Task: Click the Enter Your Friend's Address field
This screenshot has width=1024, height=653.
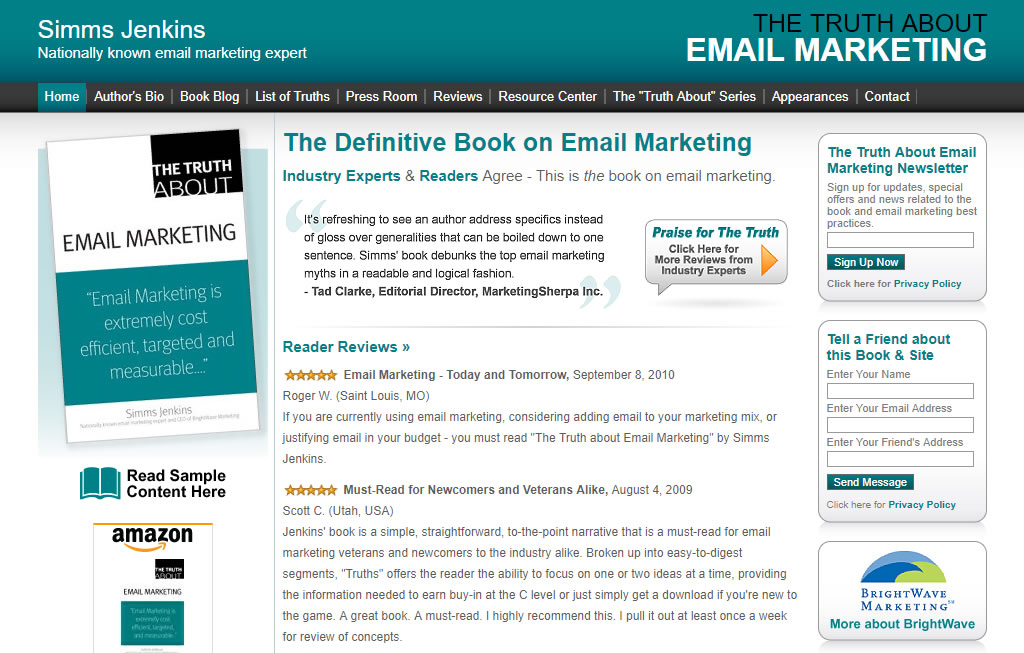Action: coord(900,458)
